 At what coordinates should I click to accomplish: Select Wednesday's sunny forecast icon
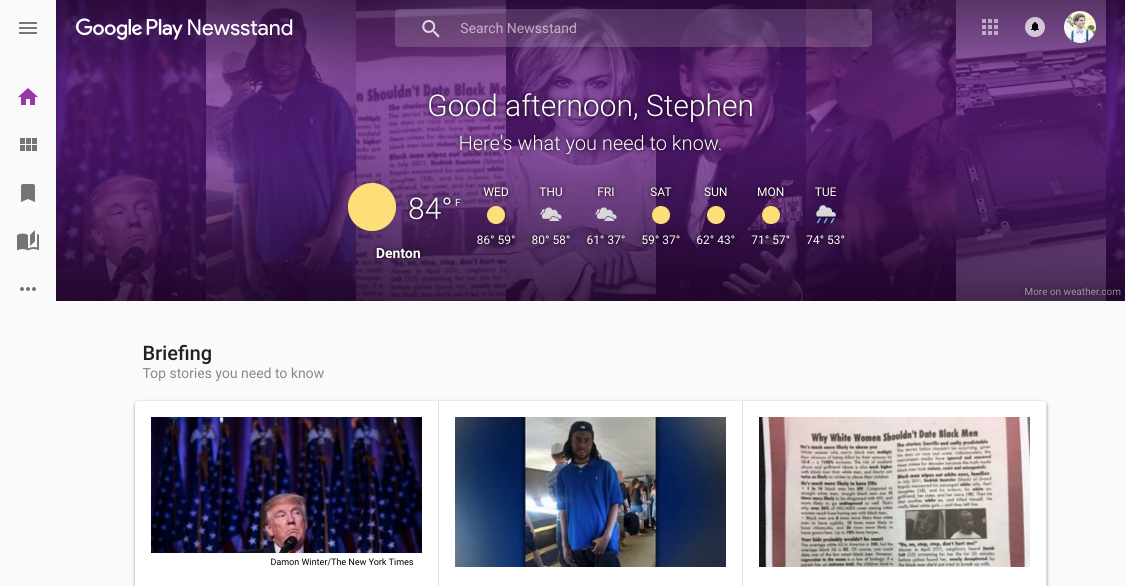pos(495,214)
